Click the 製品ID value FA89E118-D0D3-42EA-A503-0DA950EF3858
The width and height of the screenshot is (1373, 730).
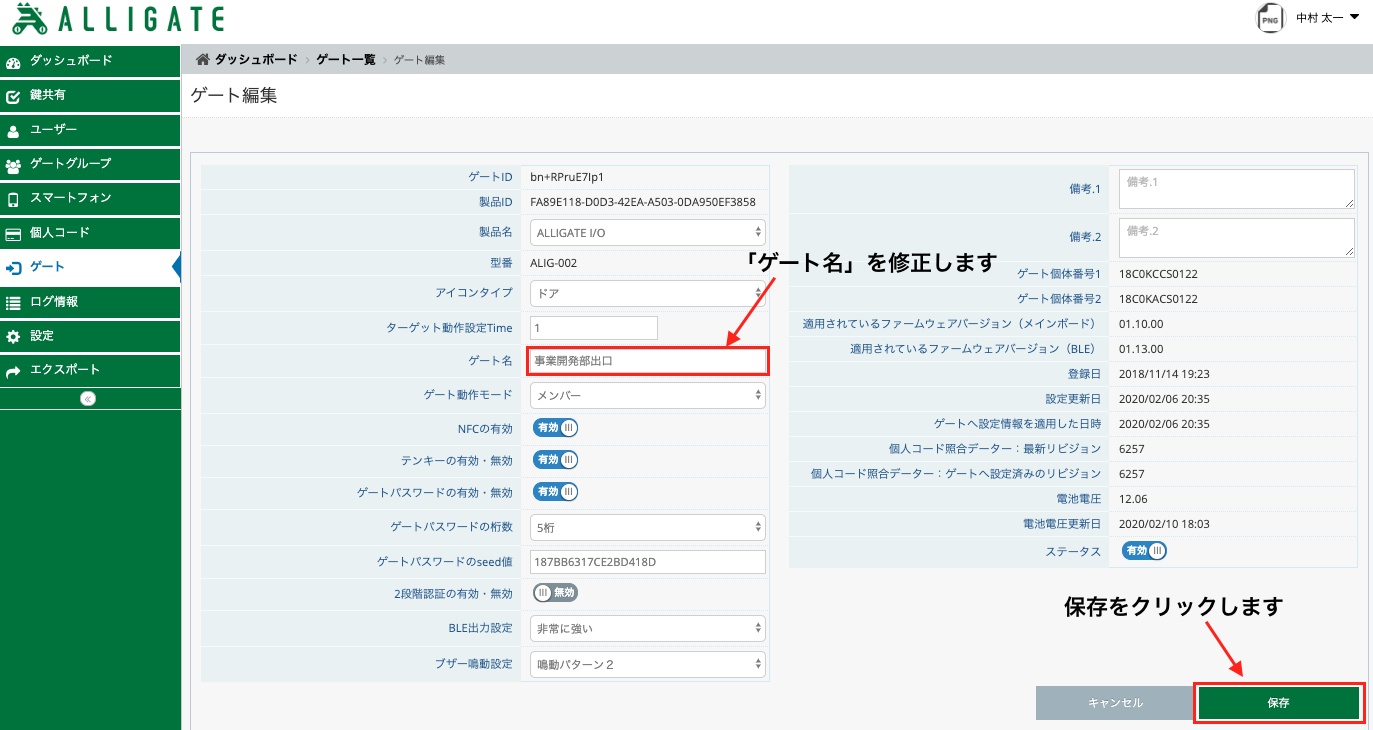(643, 202)
